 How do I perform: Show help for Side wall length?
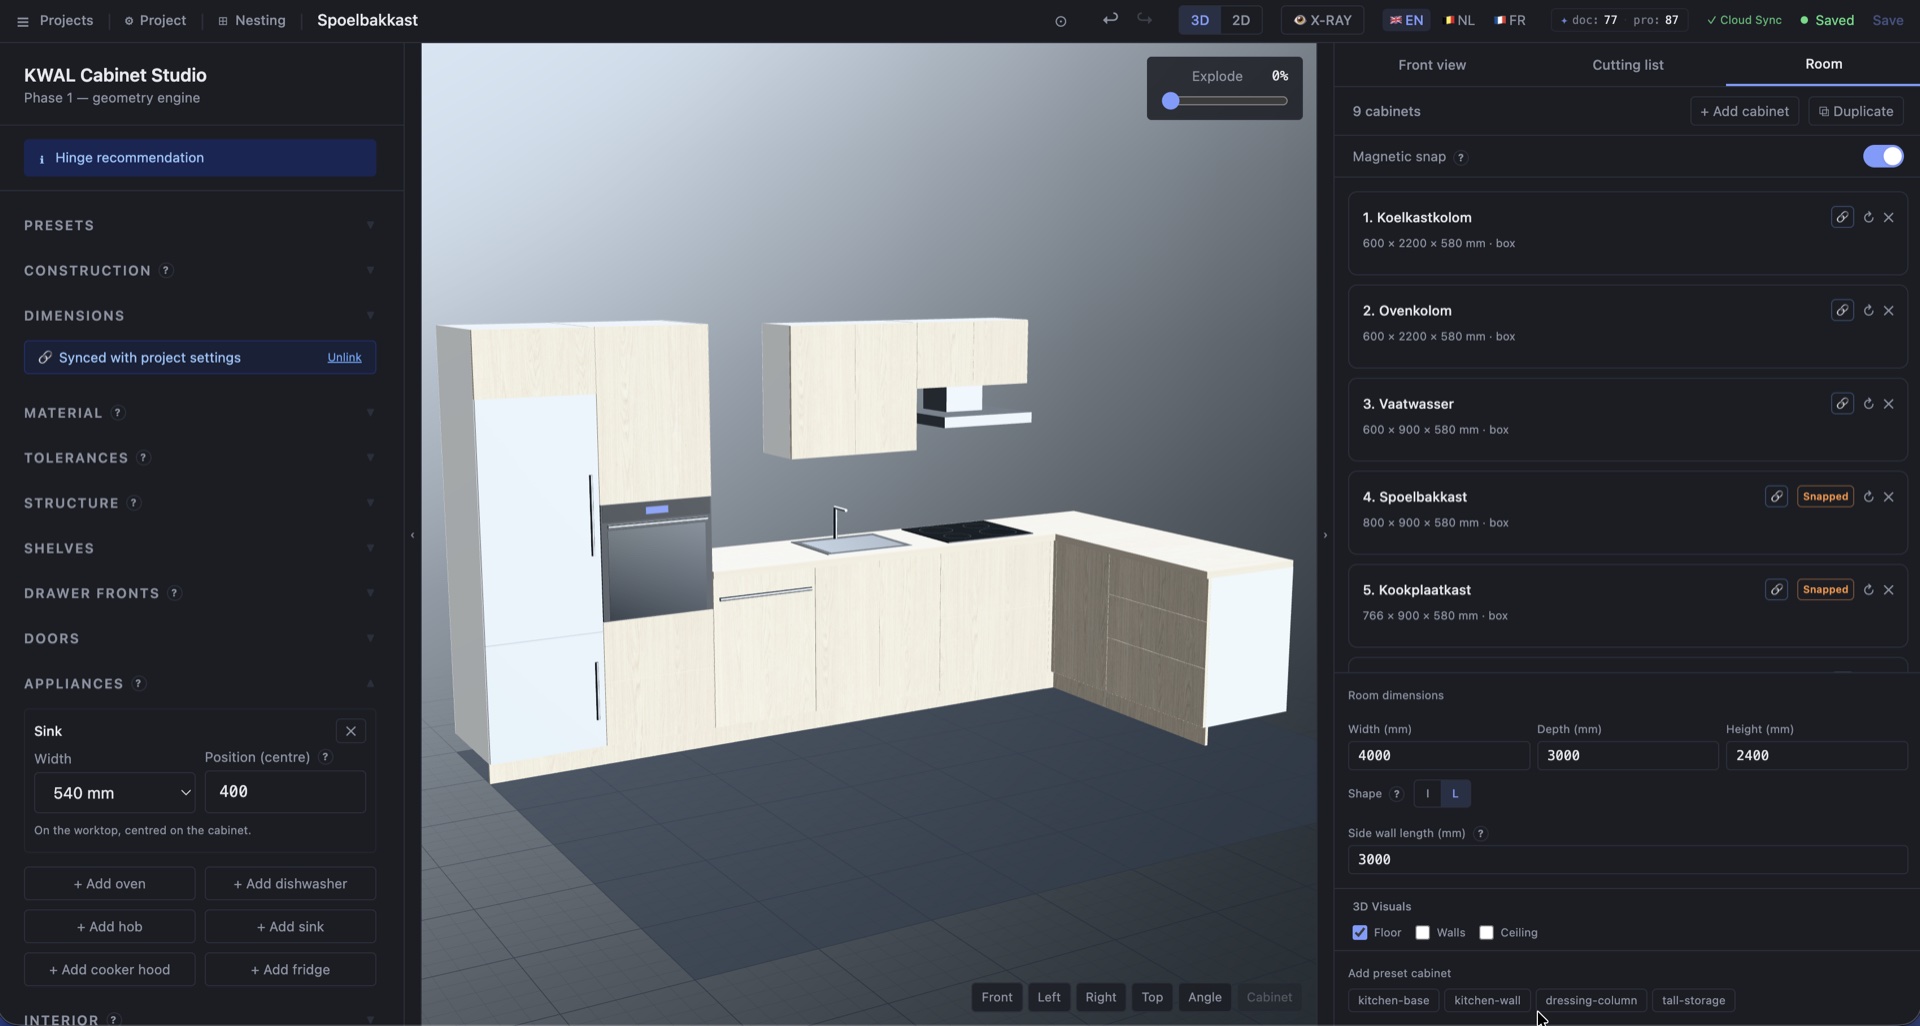1481,833
